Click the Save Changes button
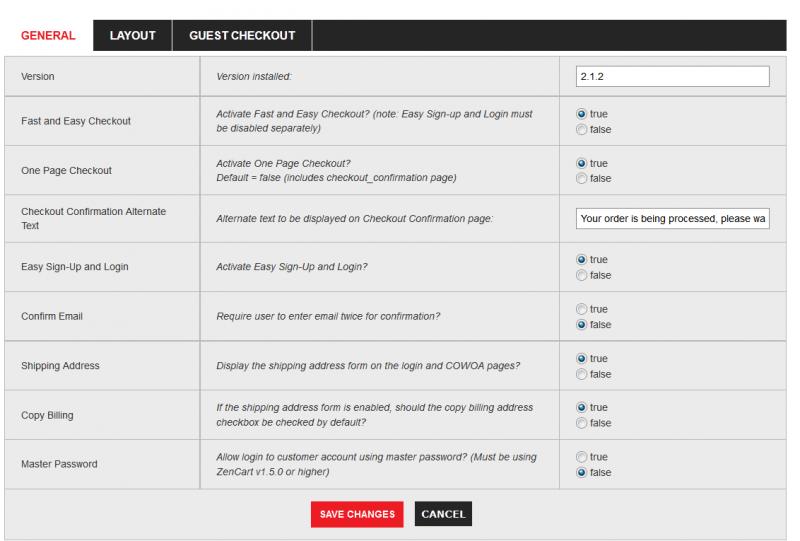 coord(357,514)
